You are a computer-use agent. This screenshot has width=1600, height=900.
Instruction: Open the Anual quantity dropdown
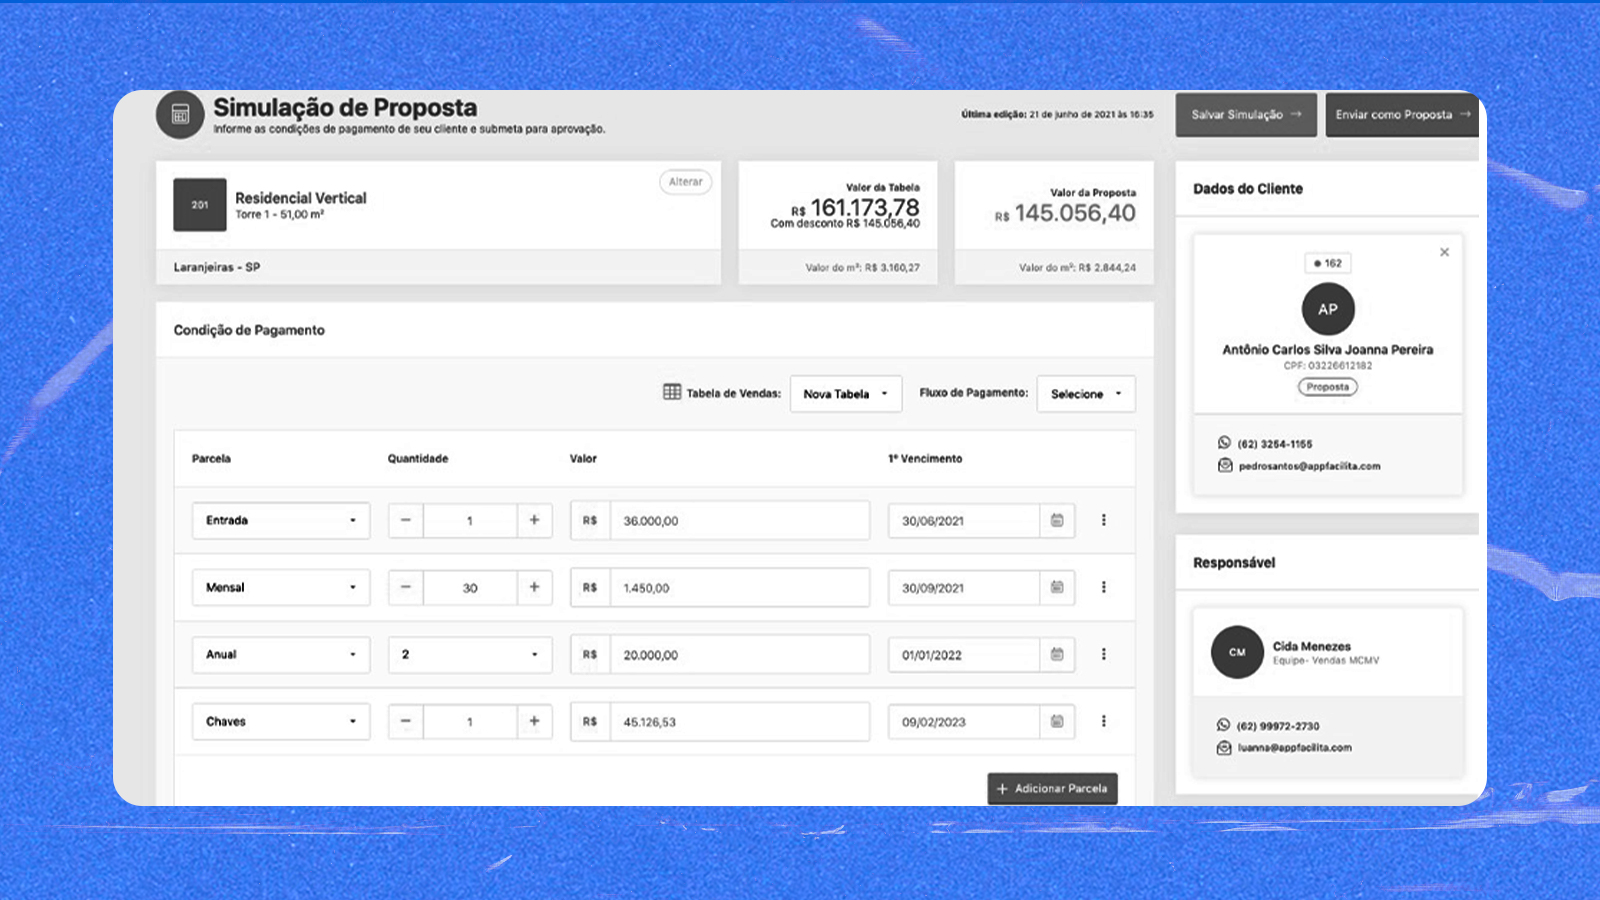coord(470,654)
